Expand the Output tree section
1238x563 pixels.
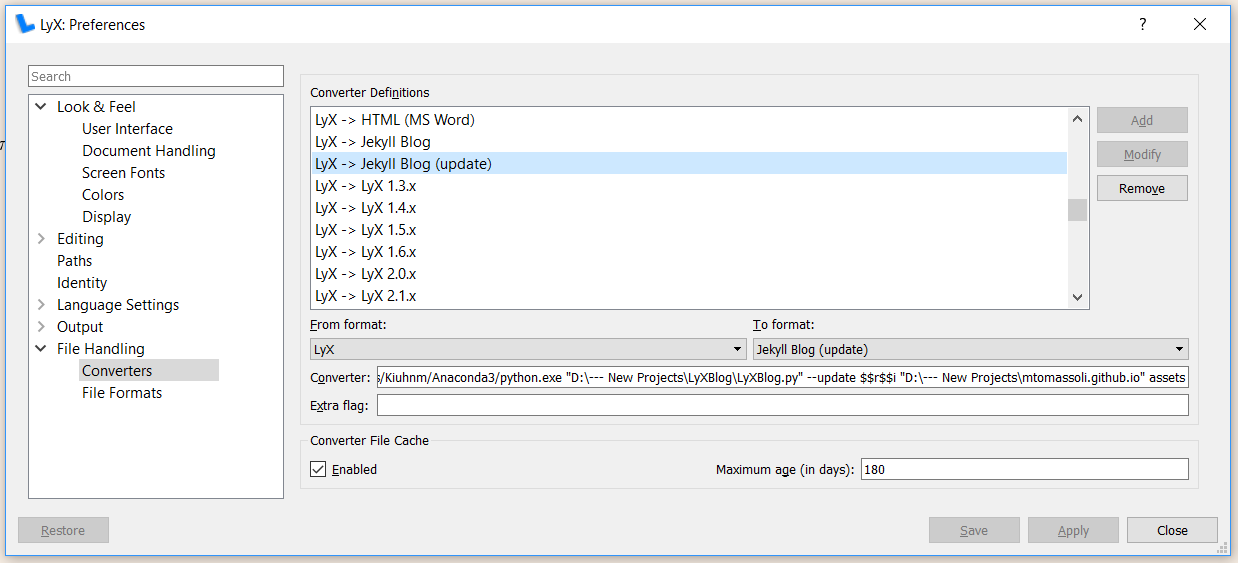coord(41,327)
